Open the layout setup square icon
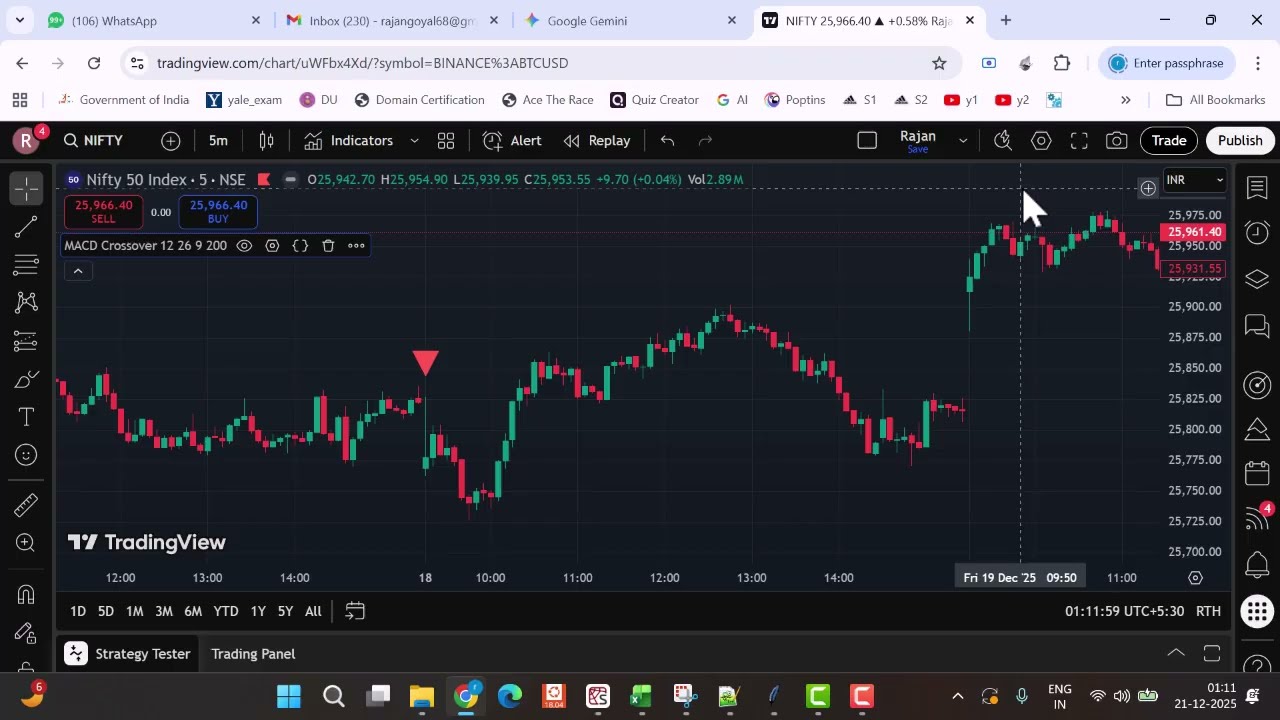This screenshot has width=1280, height=720. pos(867,141)
